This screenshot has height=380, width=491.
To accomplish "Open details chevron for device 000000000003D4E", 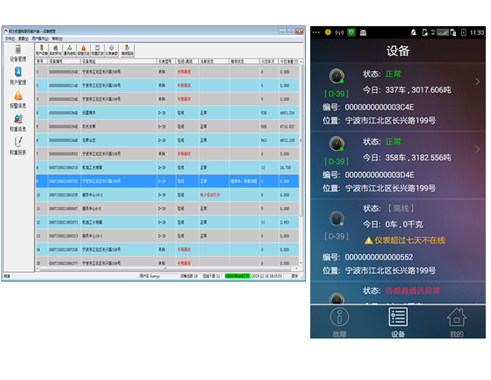I will 478,149.
